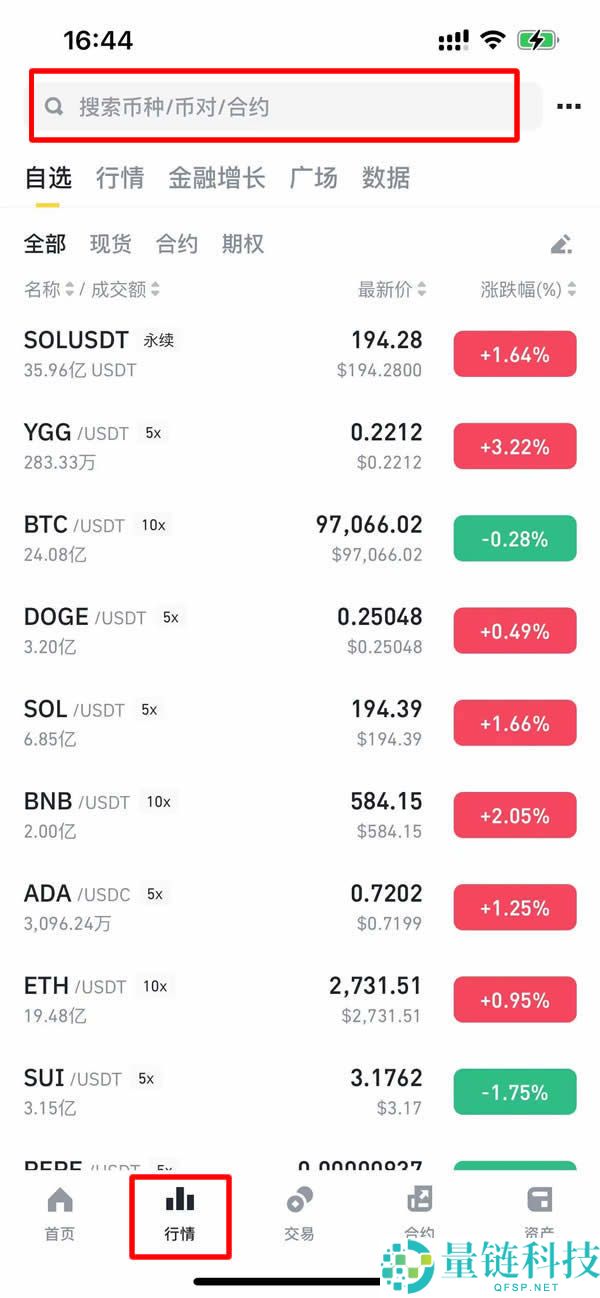The width and height of the screenshot is (600, 1298).
Task: Open the three-dot more options icon
Action: point(568,105)
